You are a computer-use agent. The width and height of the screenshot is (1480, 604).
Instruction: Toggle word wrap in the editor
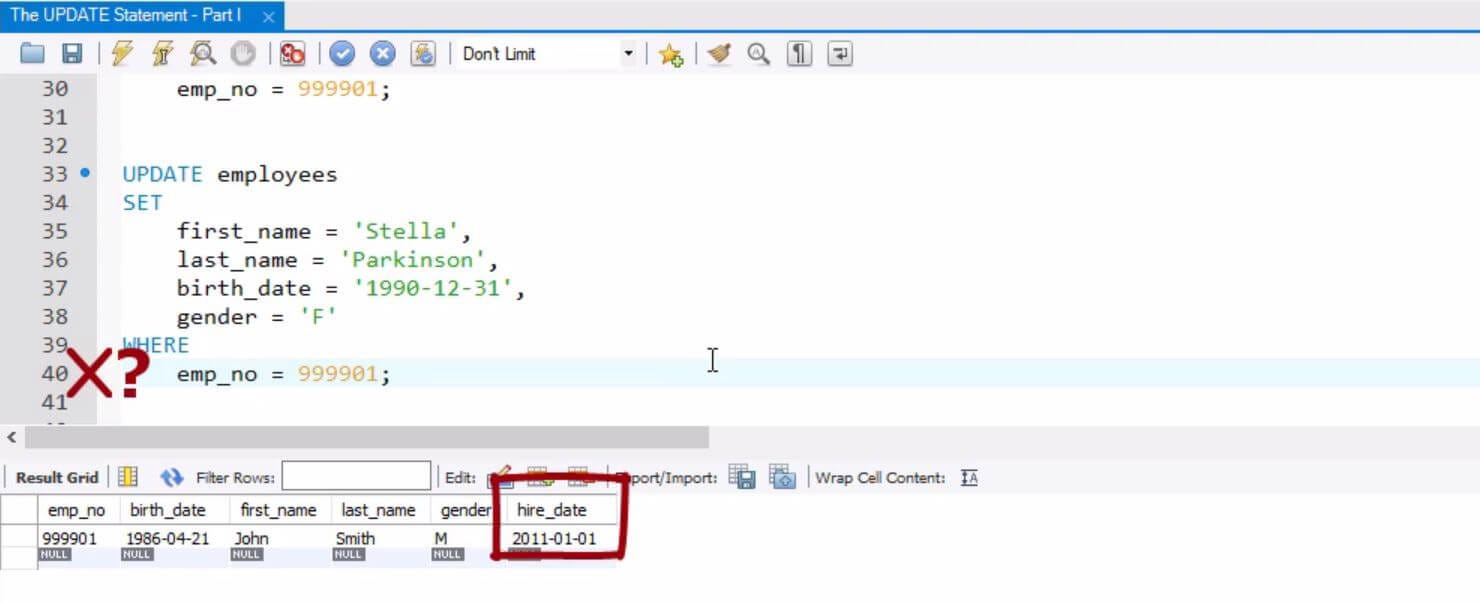[838, 53]
